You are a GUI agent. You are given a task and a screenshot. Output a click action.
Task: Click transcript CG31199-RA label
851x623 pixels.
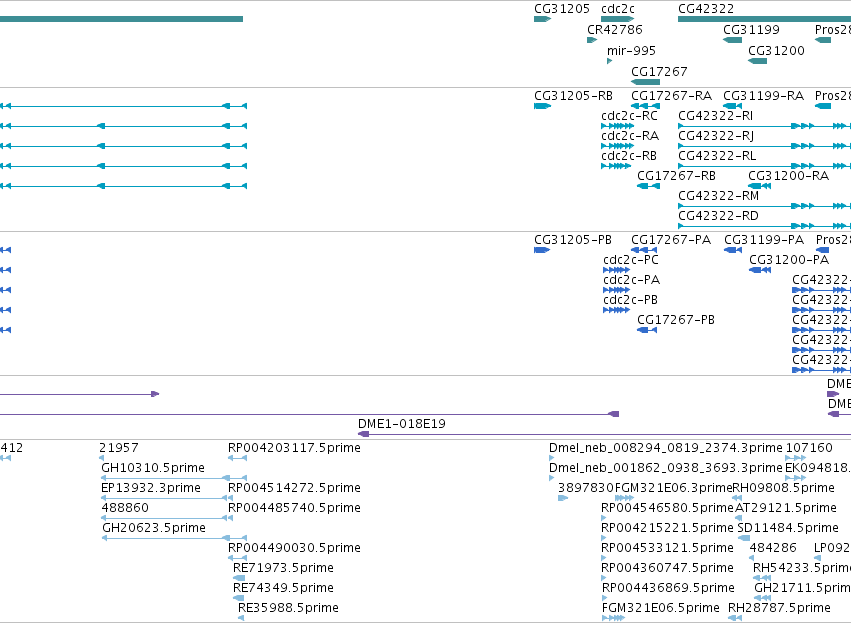point(764,96)
